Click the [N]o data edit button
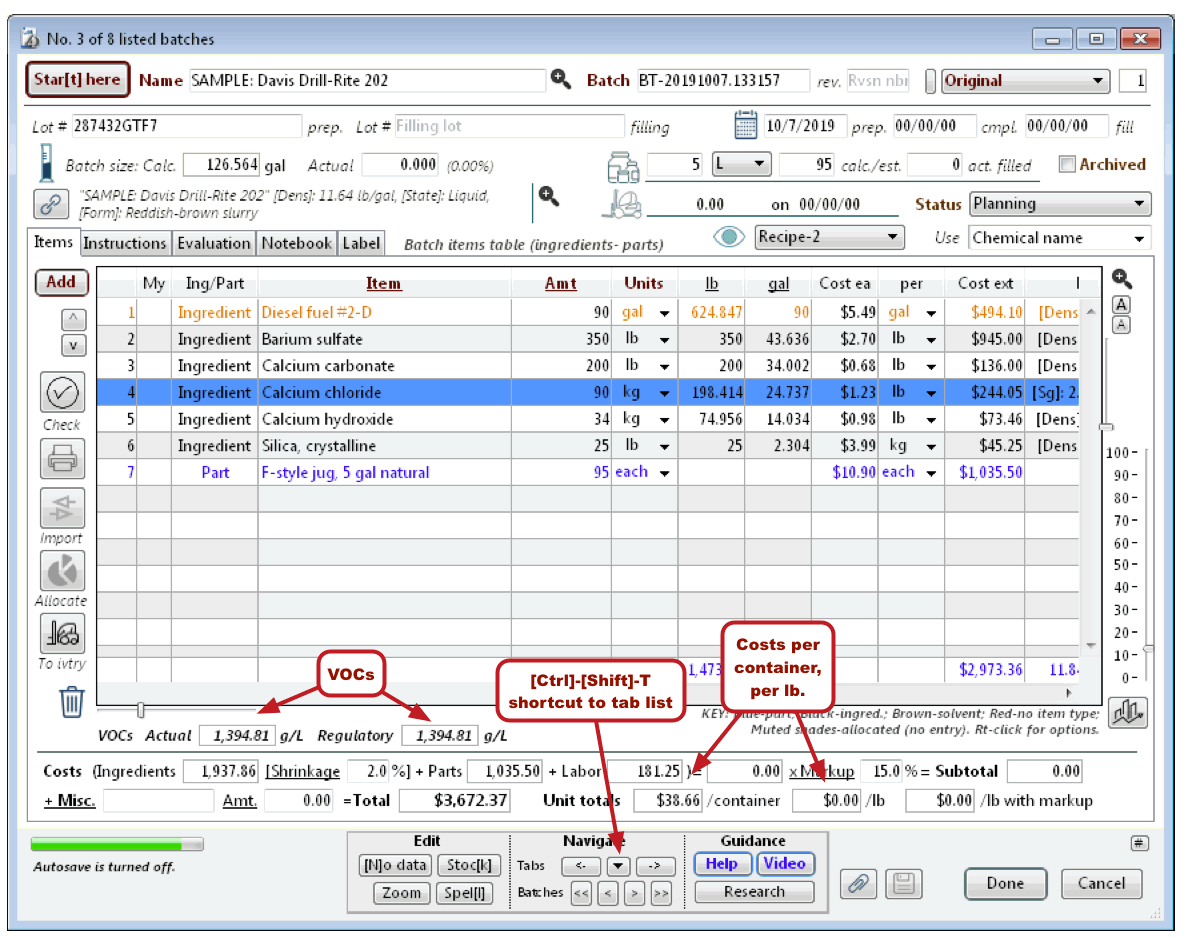This screenshot has height=938, width=1189. pos(395,865)
